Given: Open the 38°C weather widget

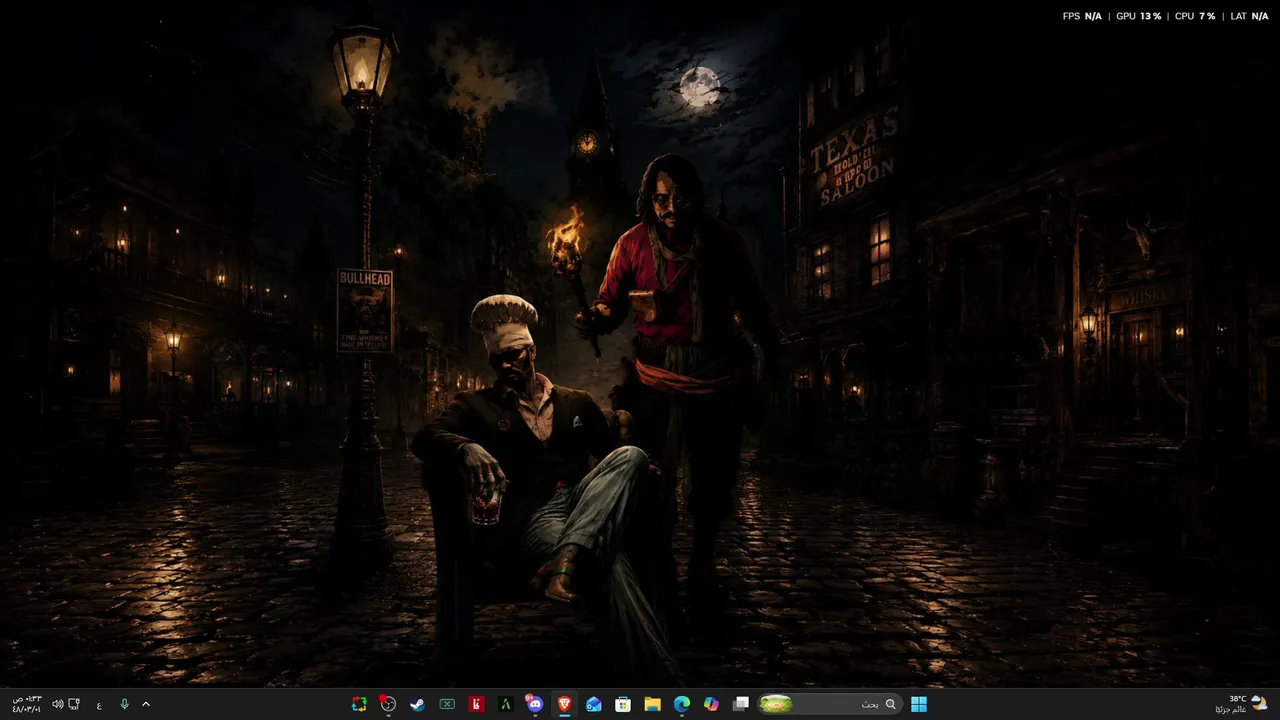Looking at the screenshot, I should click(x=1243, y=704).
